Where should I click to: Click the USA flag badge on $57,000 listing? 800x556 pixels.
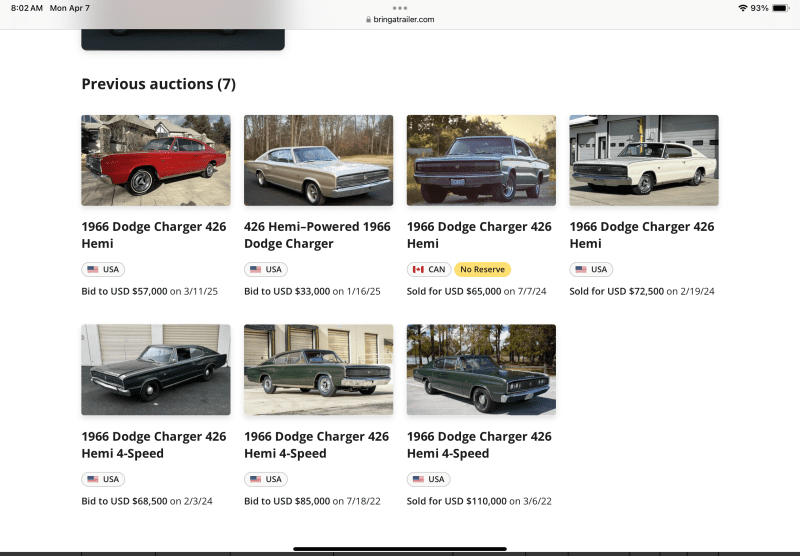tap(103, 269)
